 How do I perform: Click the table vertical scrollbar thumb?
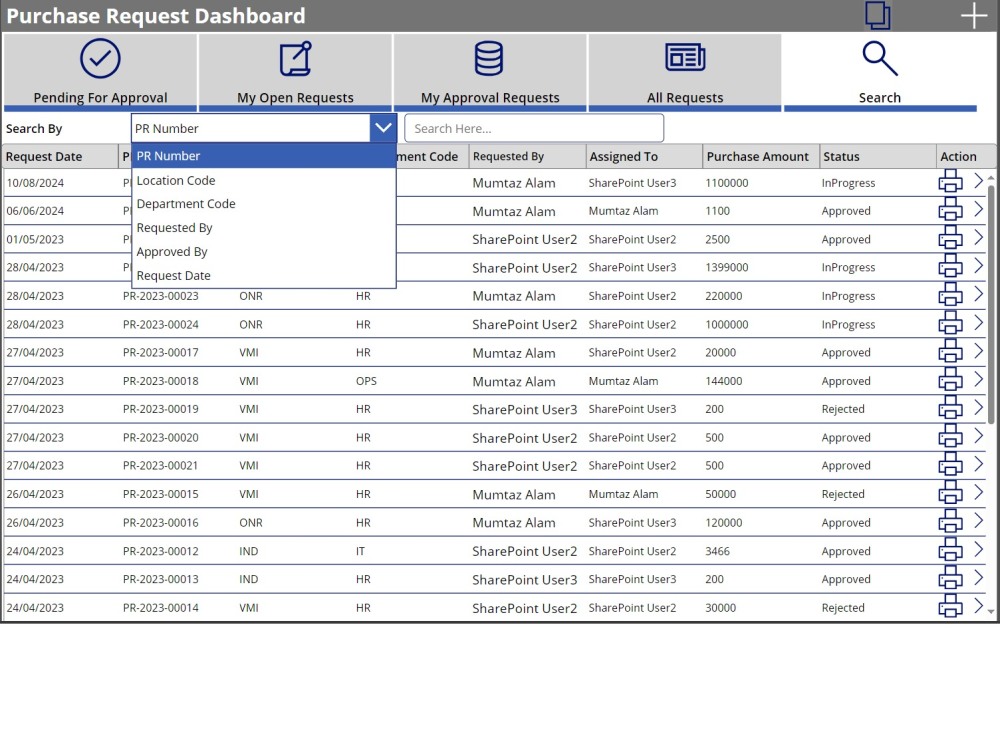point(991,304)
